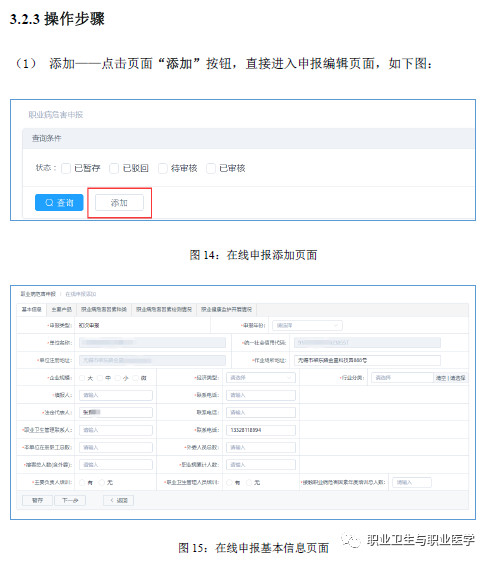Select the 基本信息 tab
The image size is (490, 562).
pos(32,309)
